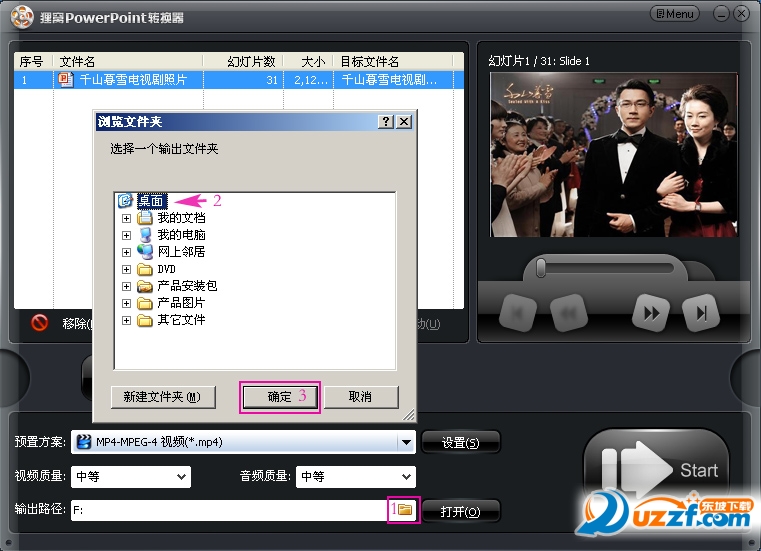Expand the 产品图片 folder node

[x=126, y=303]
